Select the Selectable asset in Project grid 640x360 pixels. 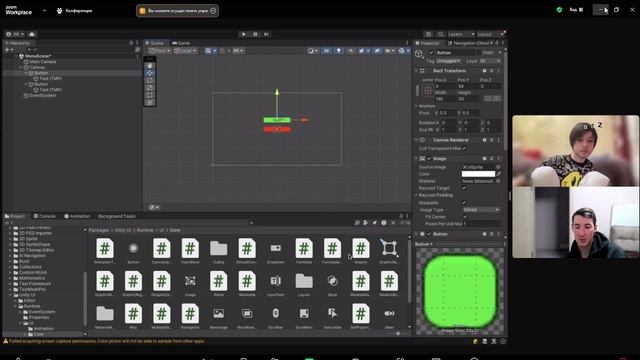tap(332, 316)
